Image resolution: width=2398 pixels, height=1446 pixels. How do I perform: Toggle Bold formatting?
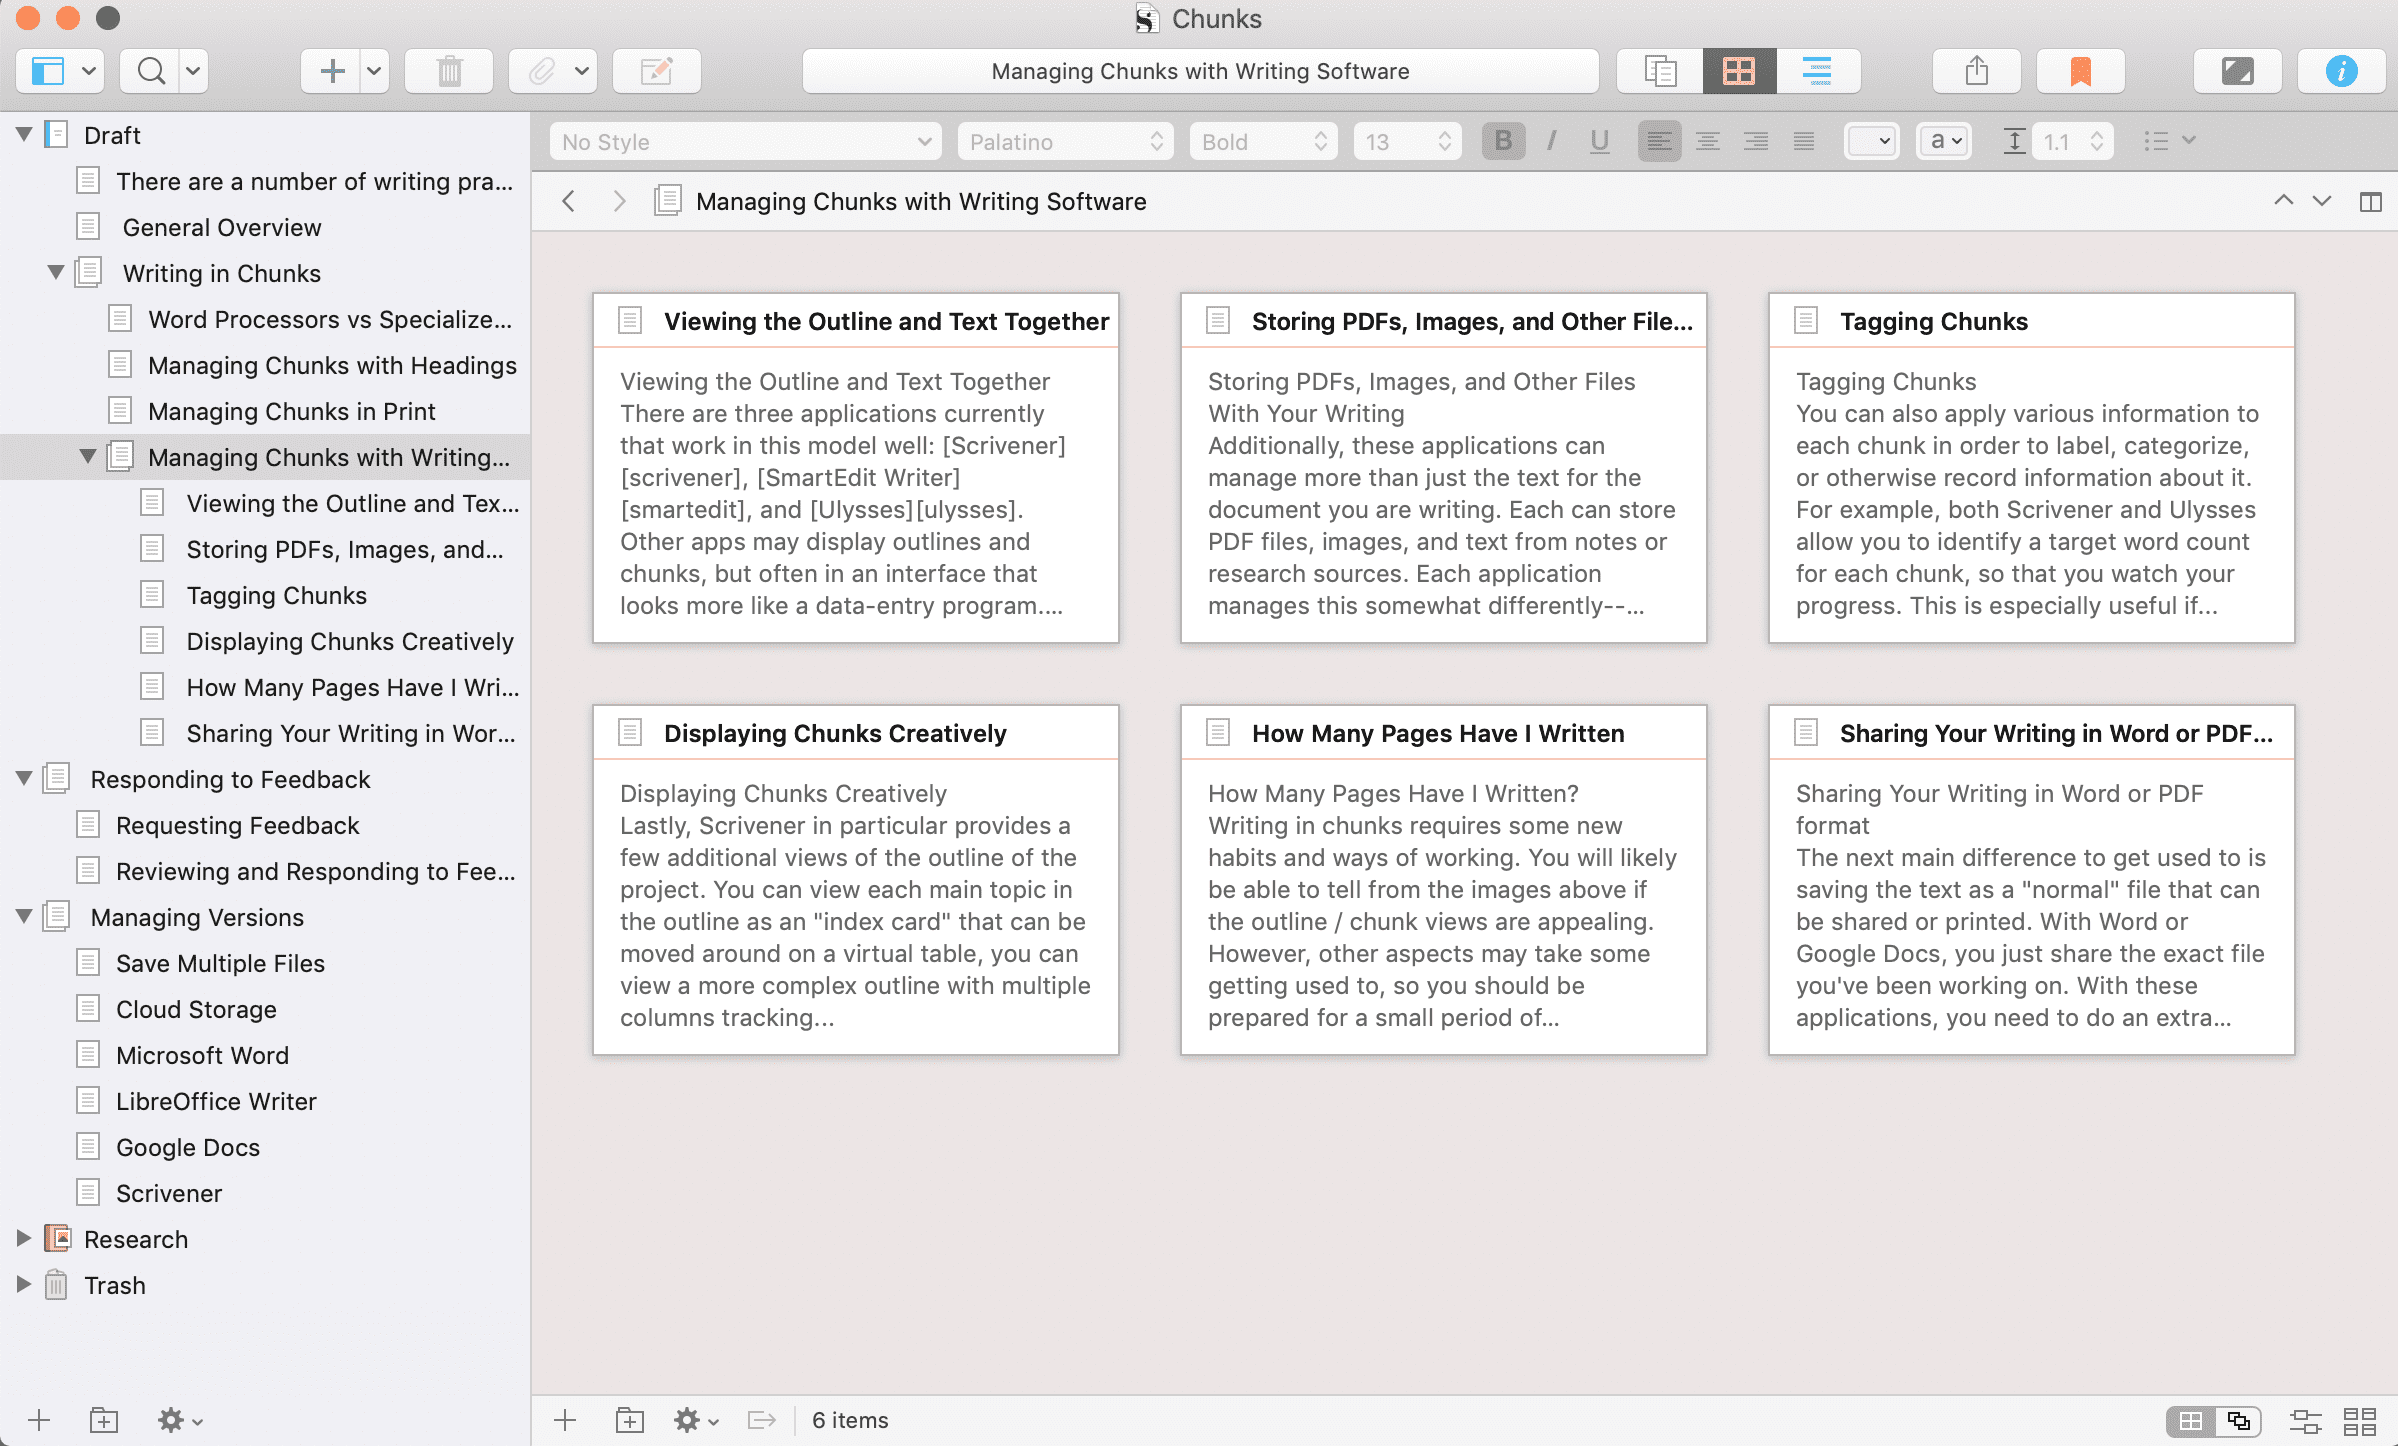tap(1502, 141)
